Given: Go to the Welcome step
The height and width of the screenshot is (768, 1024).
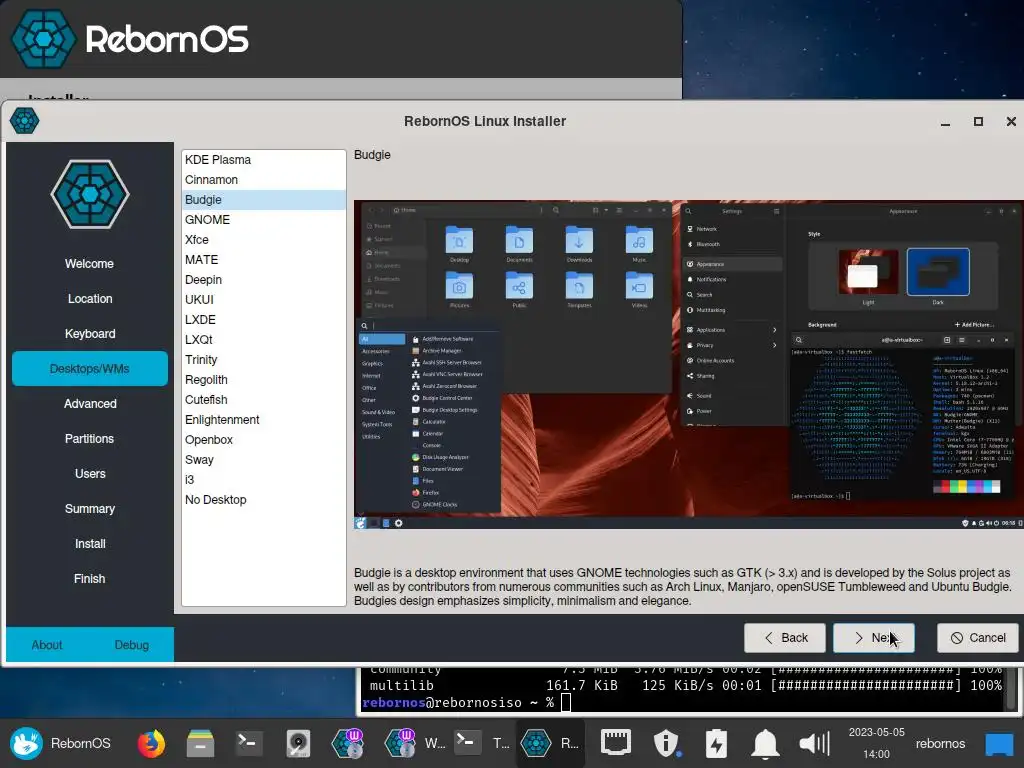Looking at the screenshot, I should tap(89, 264).
